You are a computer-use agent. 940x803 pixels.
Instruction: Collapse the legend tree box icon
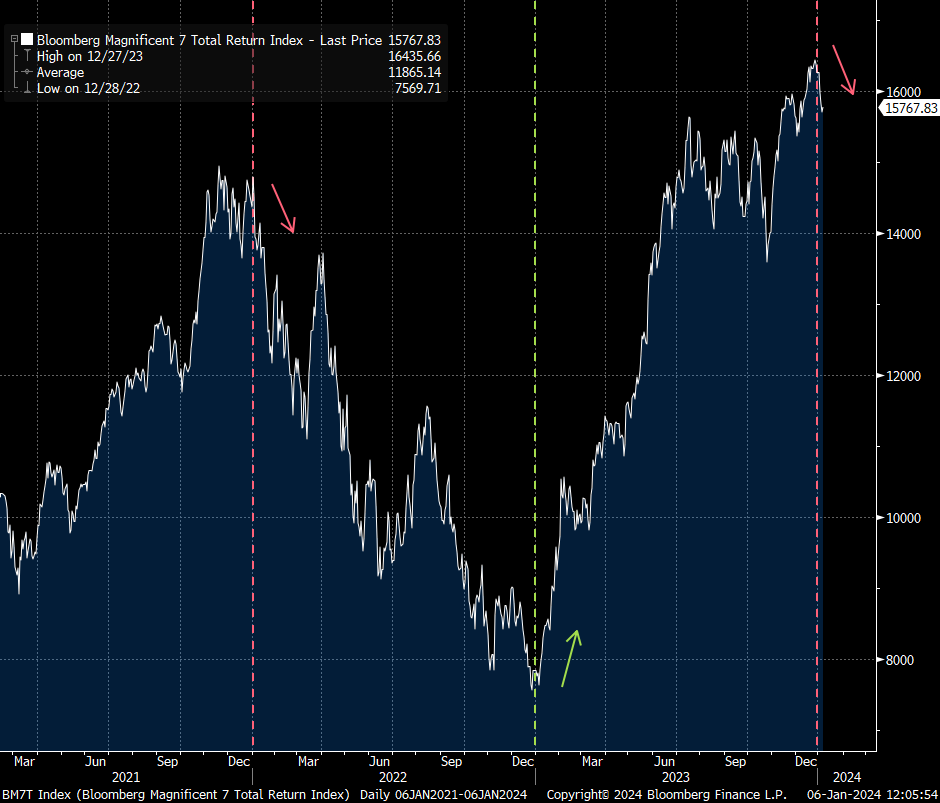14,39
